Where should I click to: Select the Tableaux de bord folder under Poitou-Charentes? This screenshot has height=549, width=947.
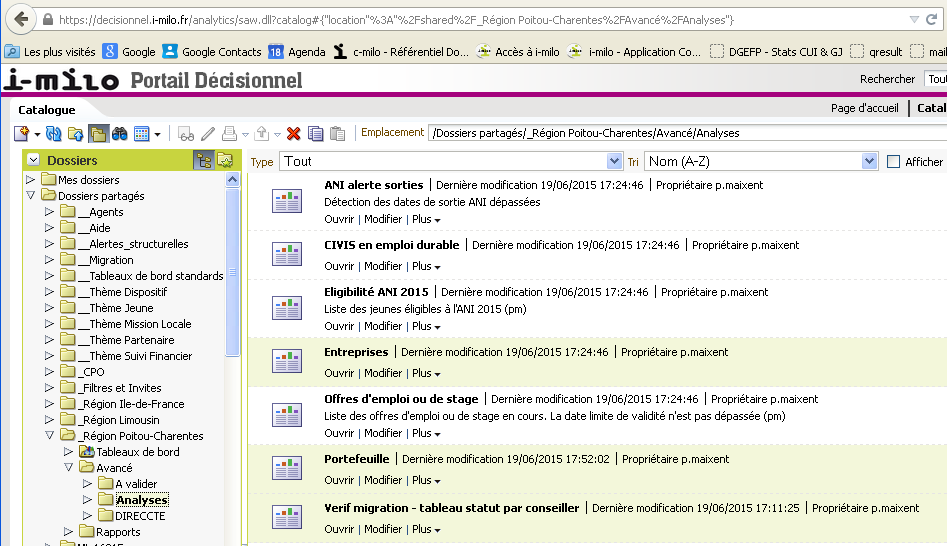pos(138,452)
